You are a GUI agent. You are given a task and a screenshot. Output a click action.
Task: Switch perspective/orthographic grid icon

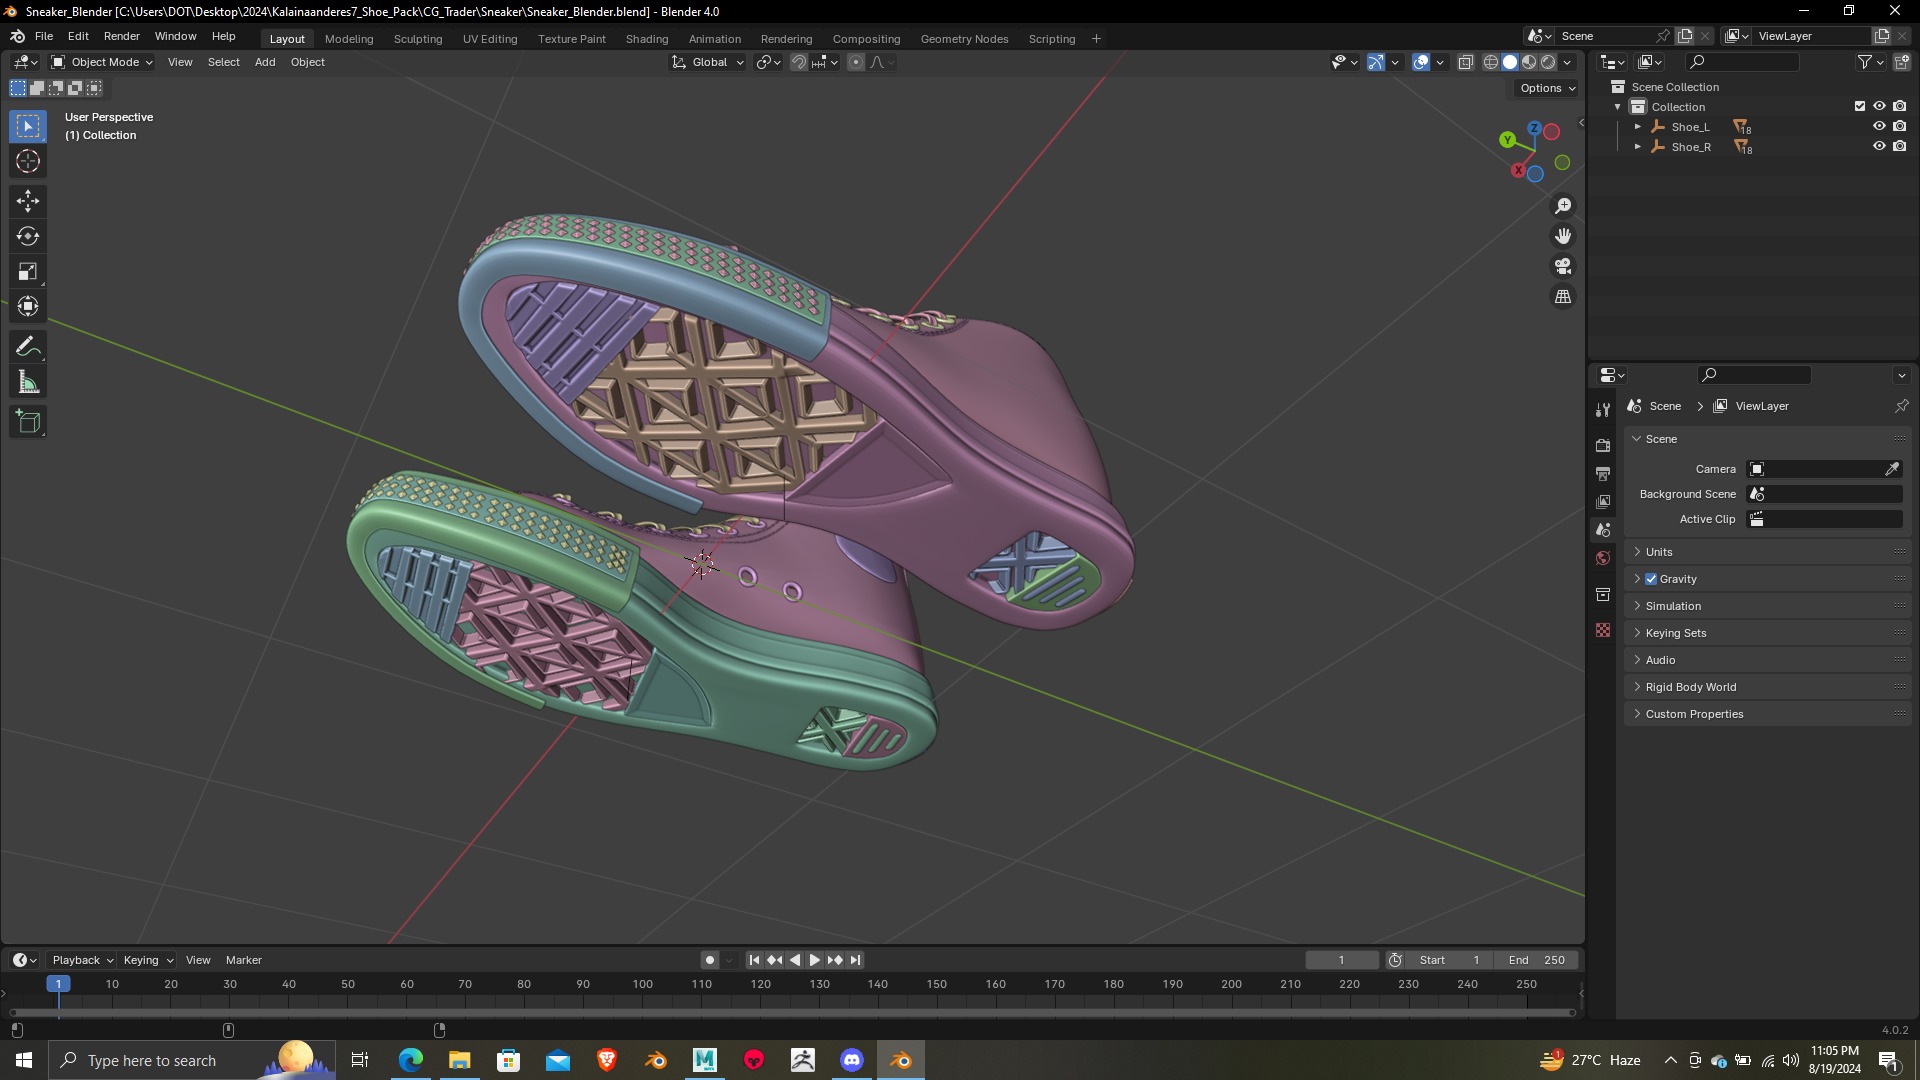1563,297
